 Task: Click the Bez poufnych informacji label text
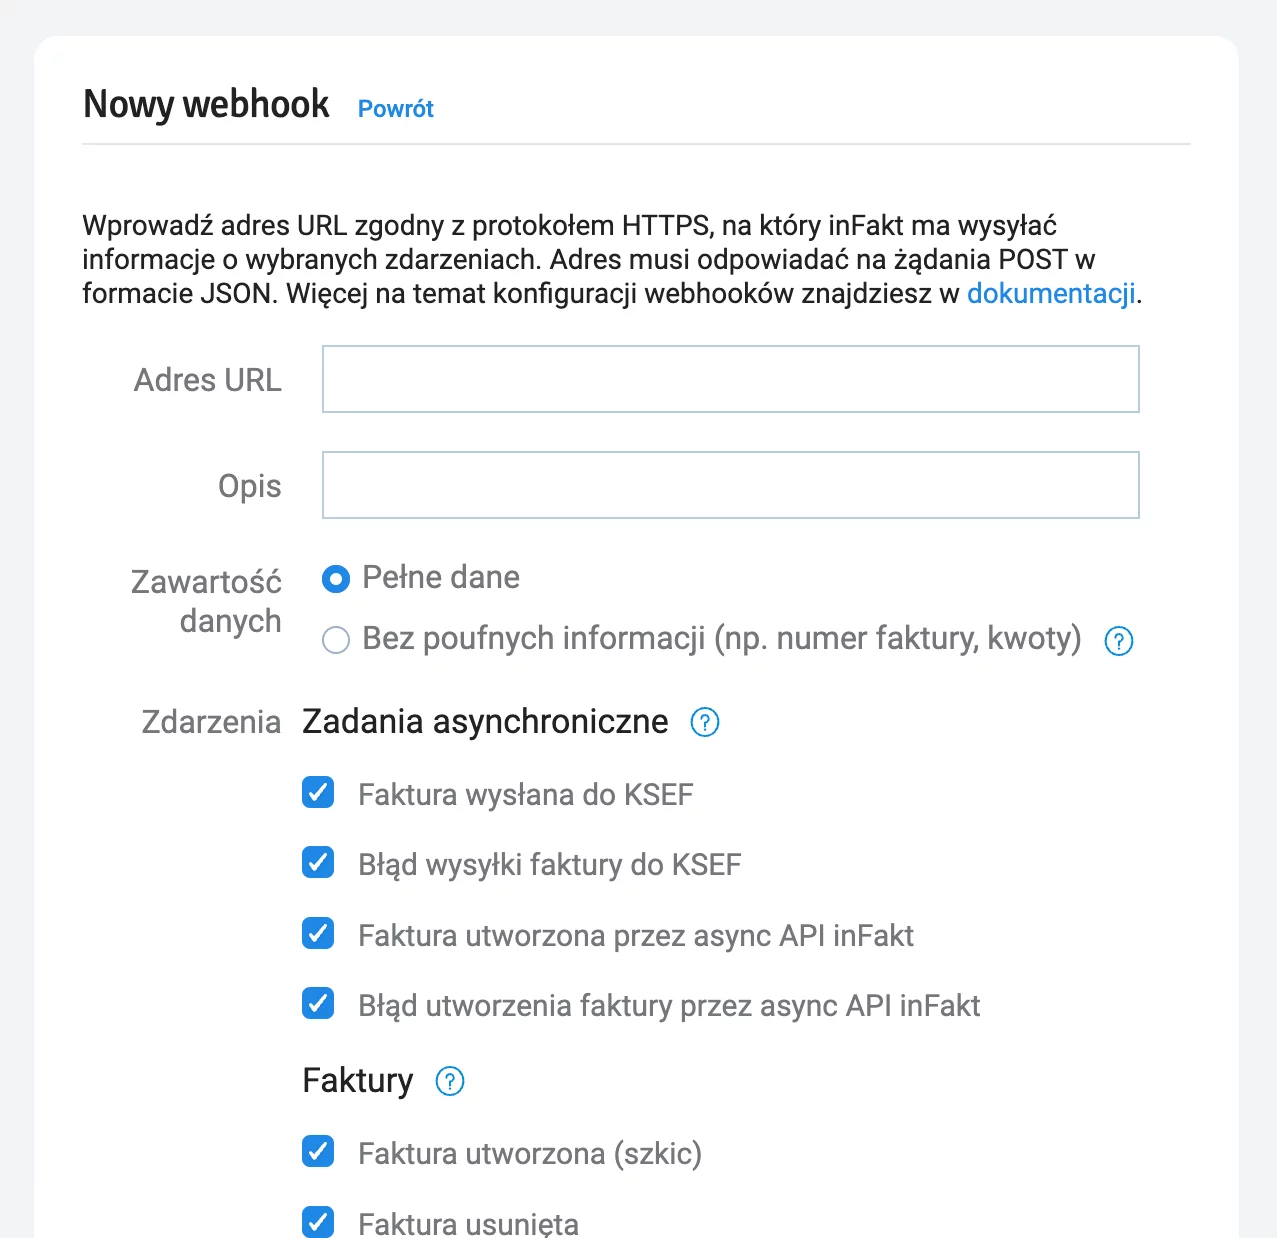pos(722,638)
